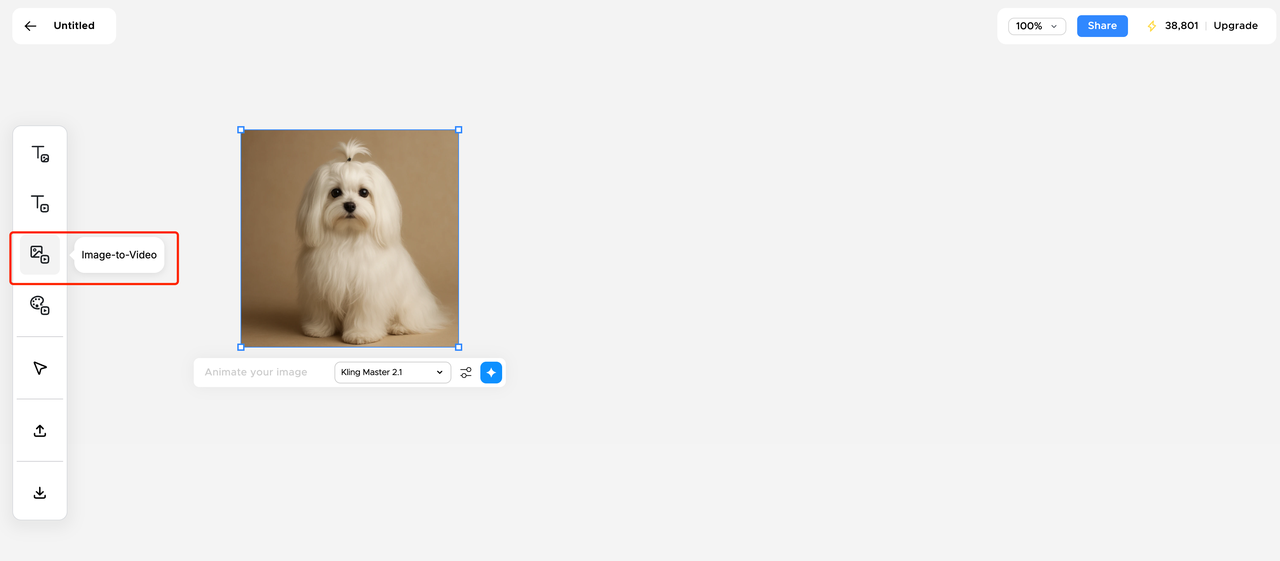Click the Untitled project title
1280x561 pixels.
74,26
